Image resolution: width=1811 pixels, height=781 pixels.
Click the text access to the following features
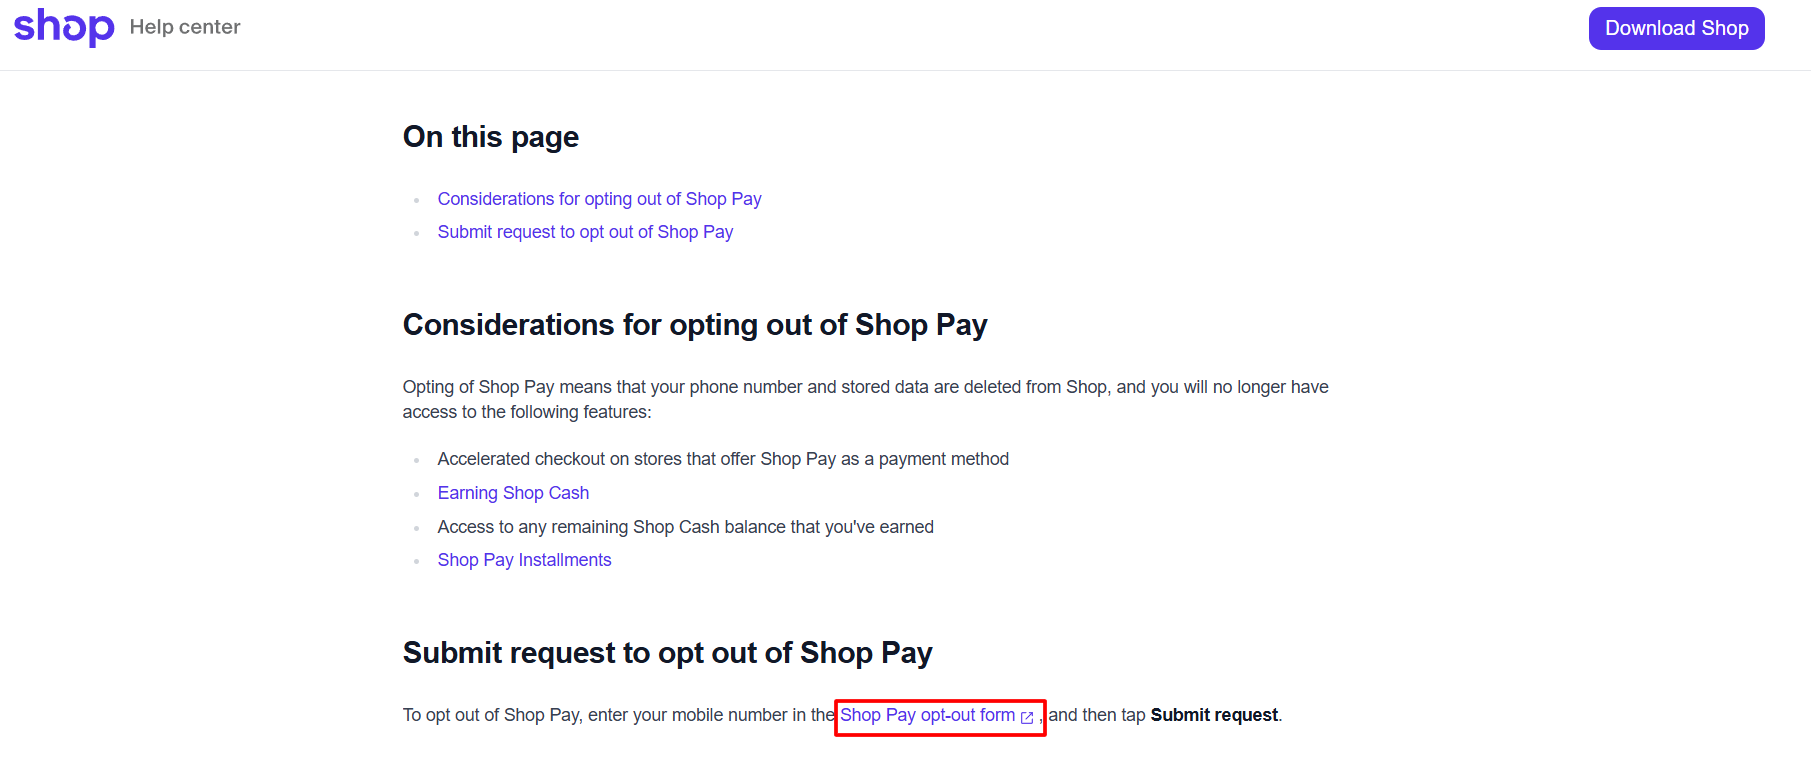(x=527, y=412)
